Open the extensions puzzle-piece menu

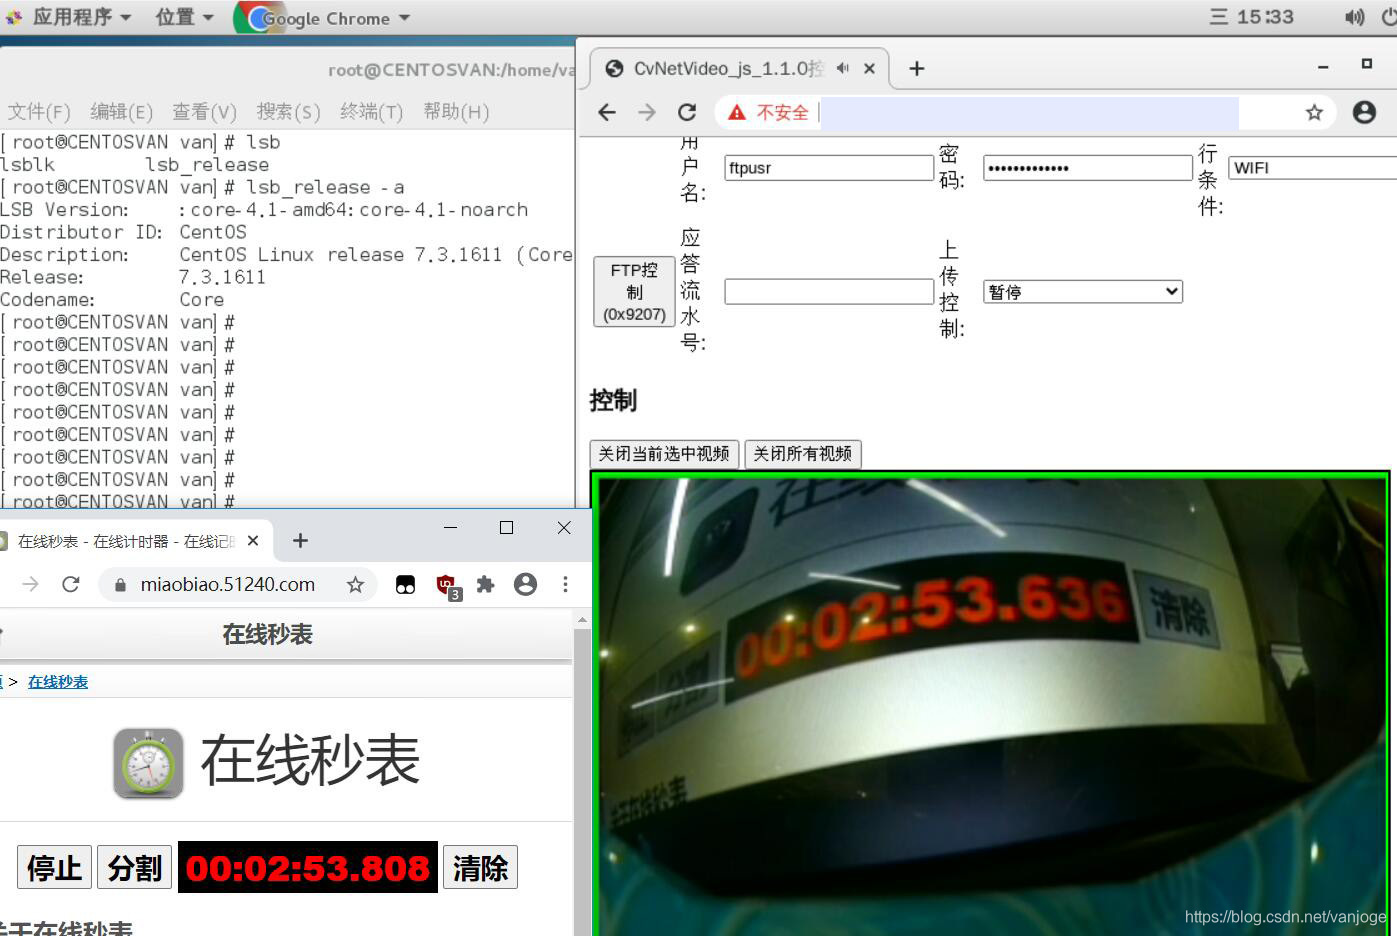pyautogui.click(x=485, y=584)
